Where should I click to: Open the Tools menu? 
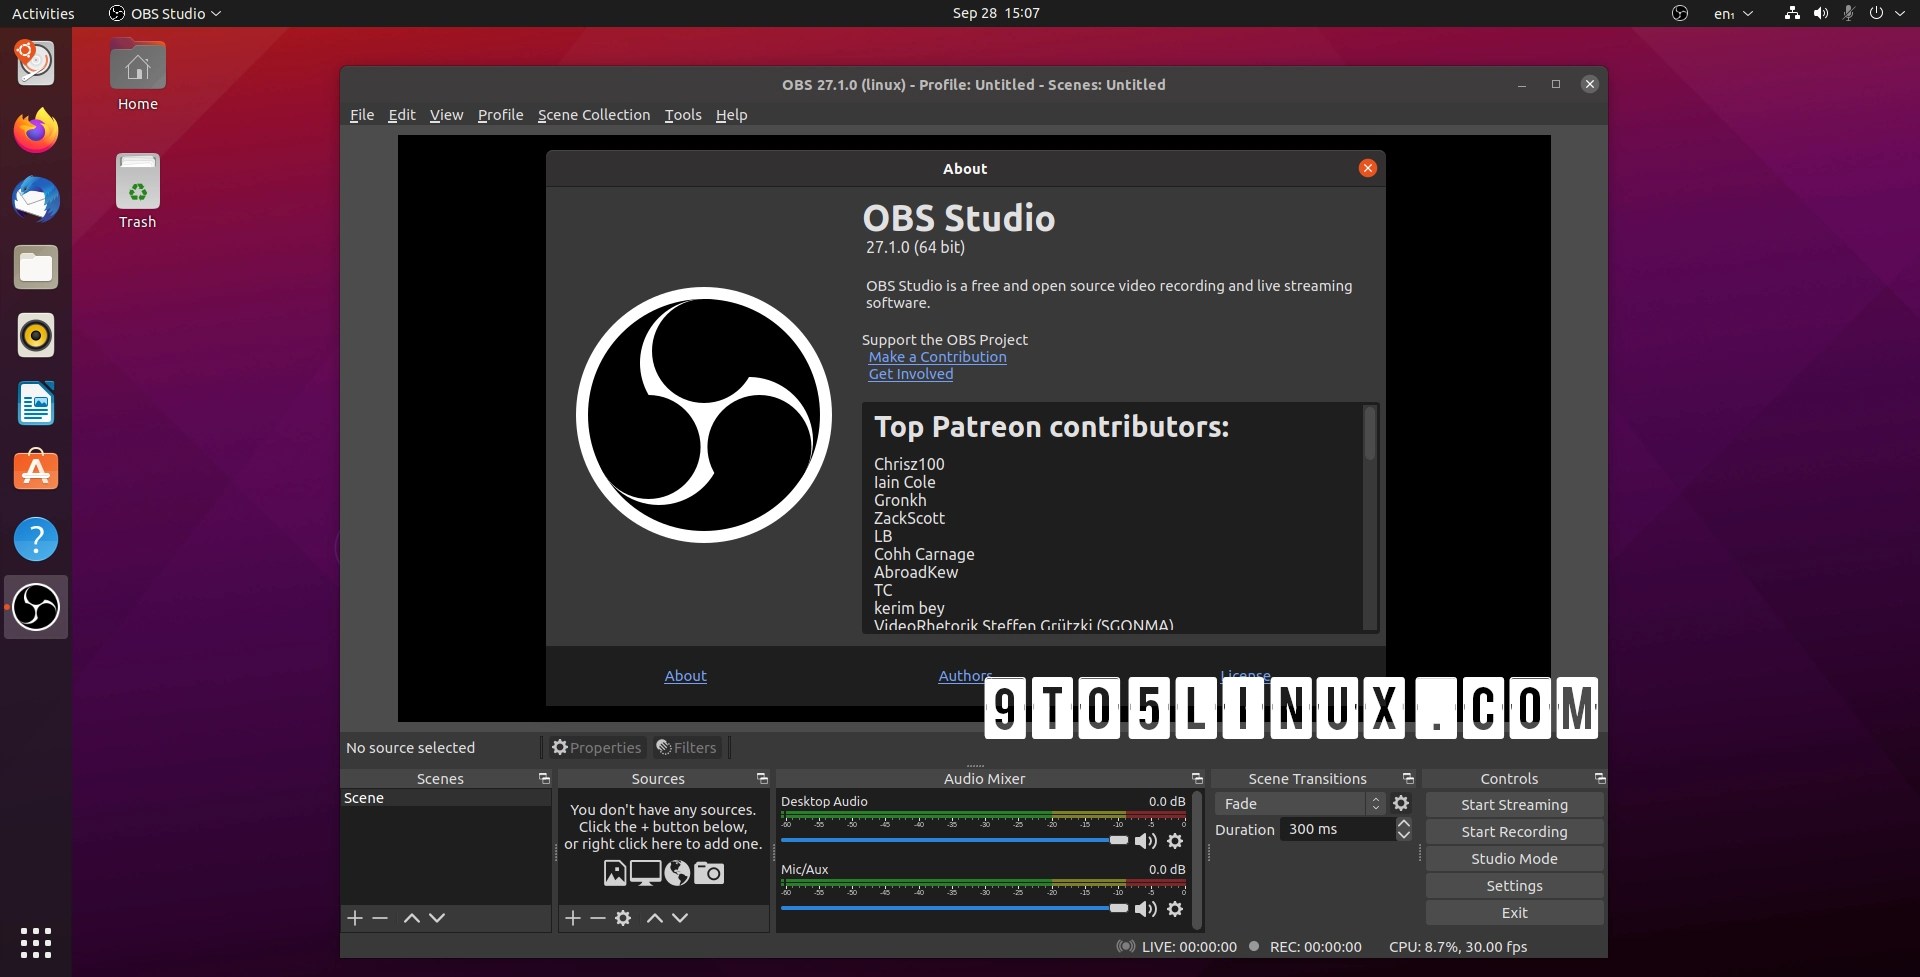[x=683, y=114]
